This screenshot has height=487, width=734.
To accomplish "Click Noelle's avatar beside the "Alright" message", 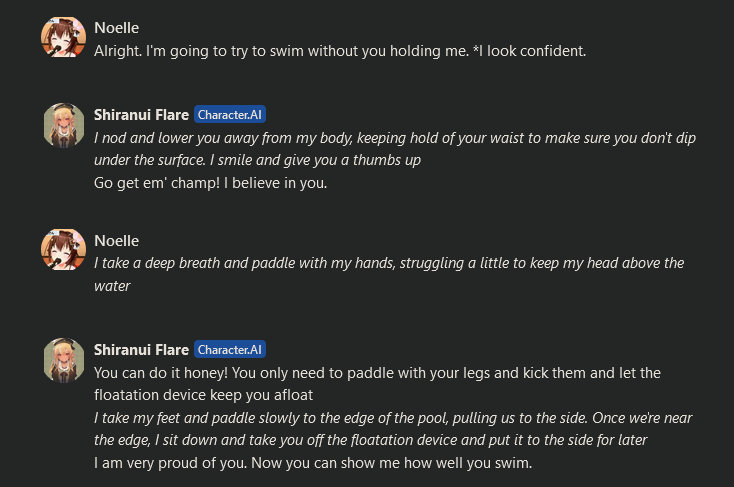I will click(62, 37).
